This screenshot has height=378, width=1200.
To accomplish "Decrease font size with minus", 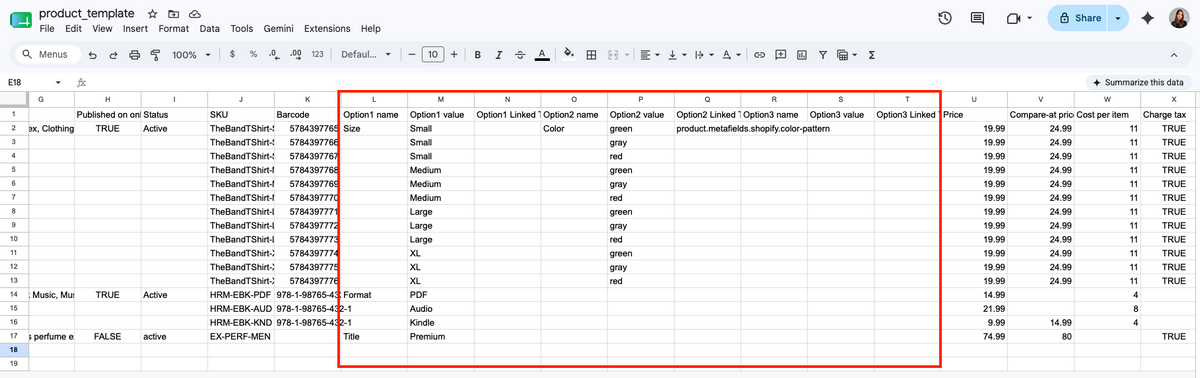I will coord(412,54).
